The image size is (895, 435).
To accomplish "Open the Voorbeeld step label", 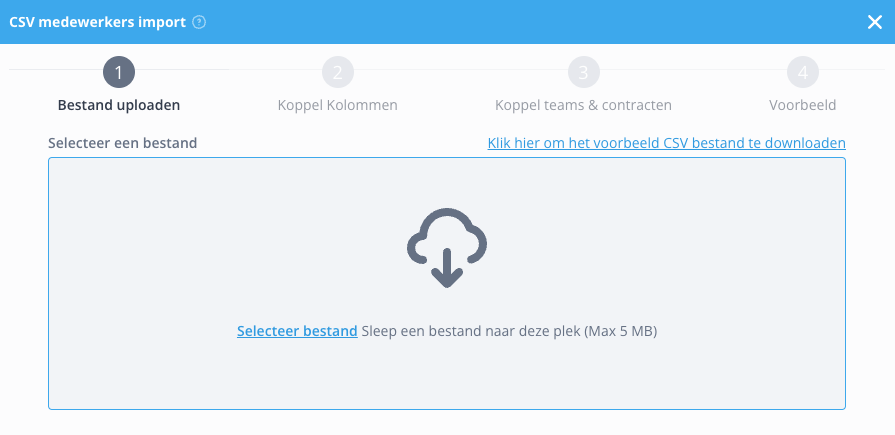I will pos(803,106).
